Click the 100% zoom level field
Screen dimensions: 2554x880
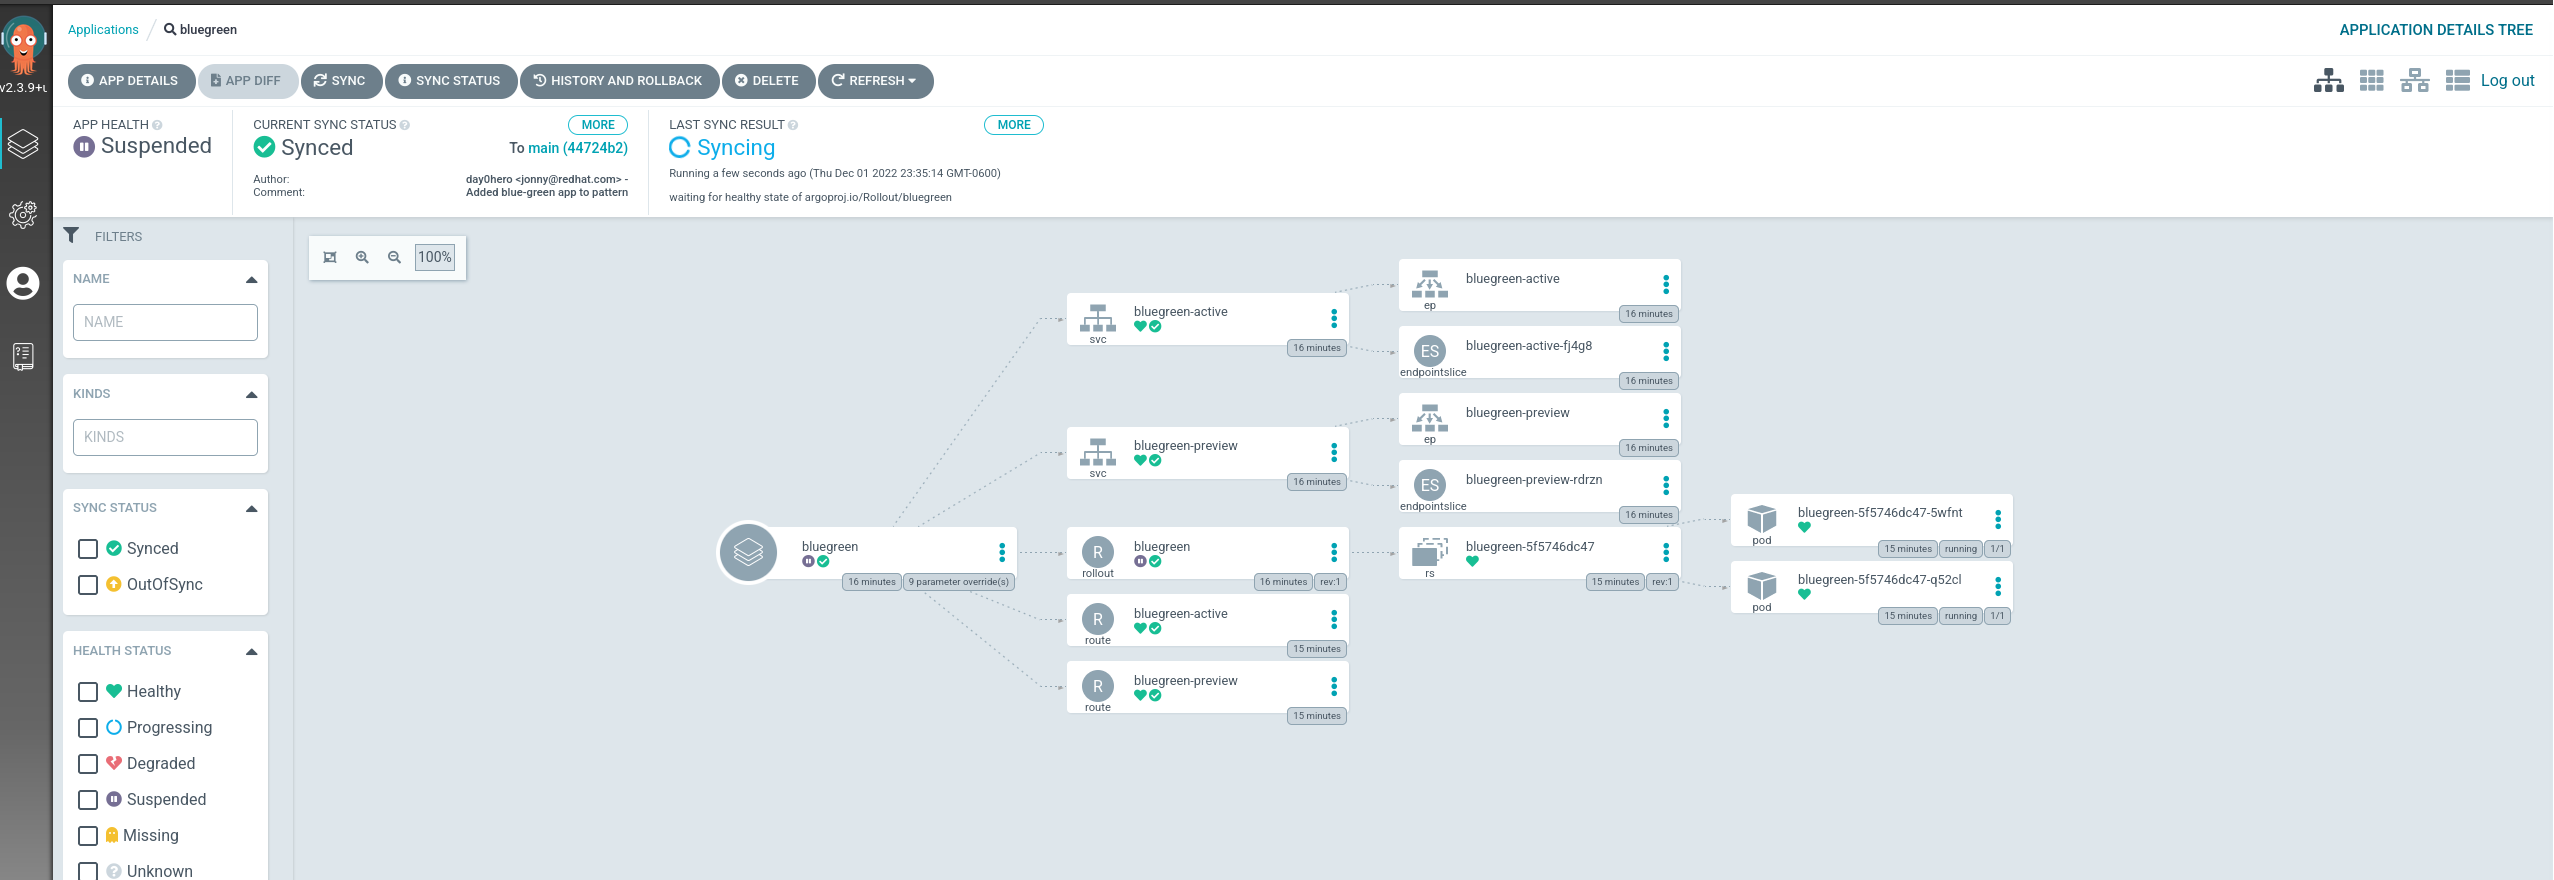click(435, 257)
